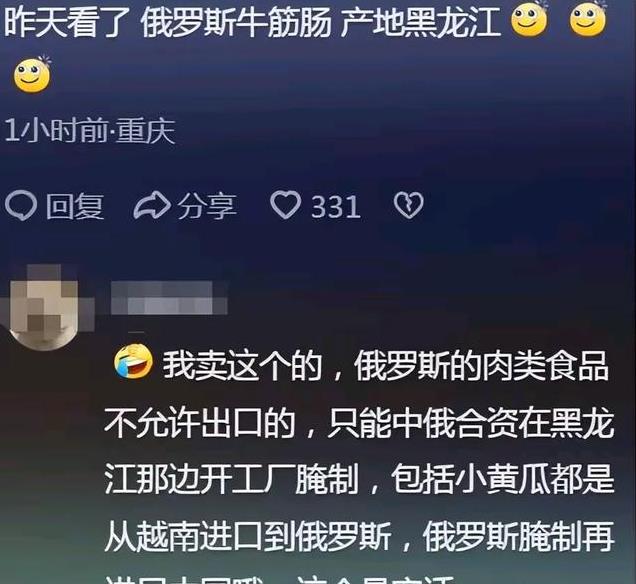The width and height of the screenshot is (636, 584).
Task: Select the reply line 江那边开工厂腌制
Action: tap(359, 480)
